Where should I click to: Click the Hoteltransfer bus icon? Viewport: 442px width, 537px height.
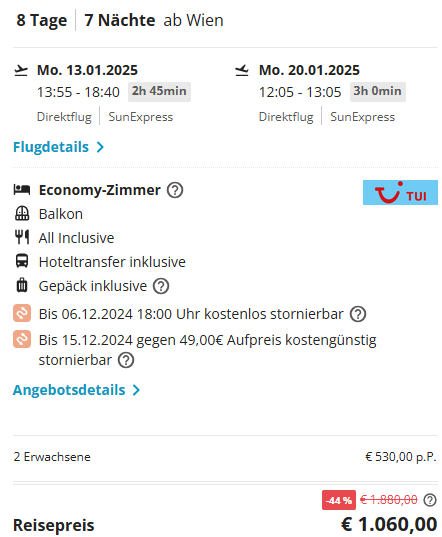pos(22,261)
